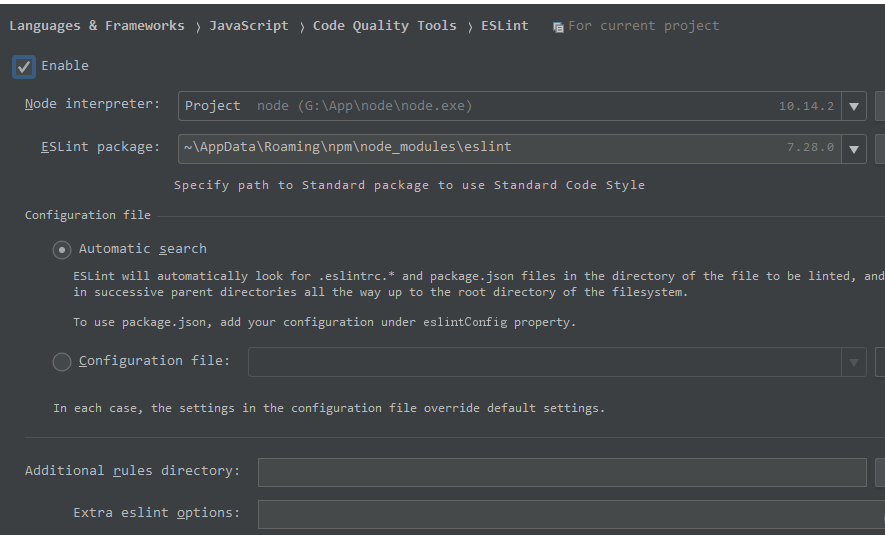
Task: Click the 'Configuration file' section heading
Action: click(x=87, y=215)
